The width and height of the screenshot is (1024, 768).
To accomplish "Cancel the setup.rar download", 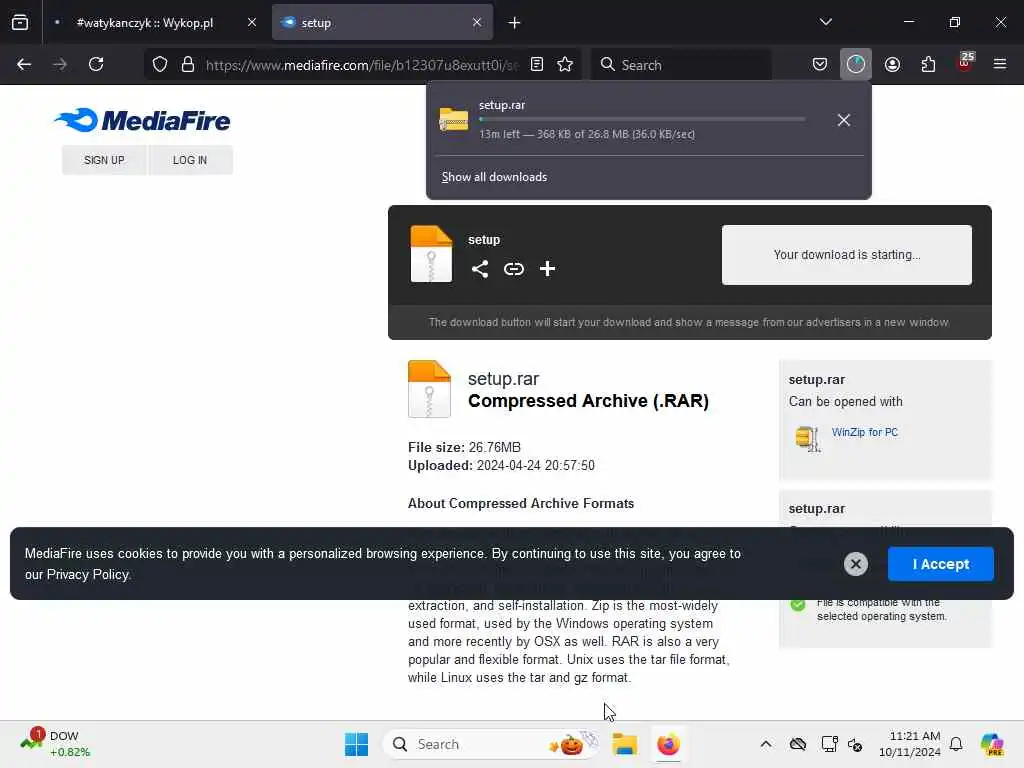I will pos(844,120).
